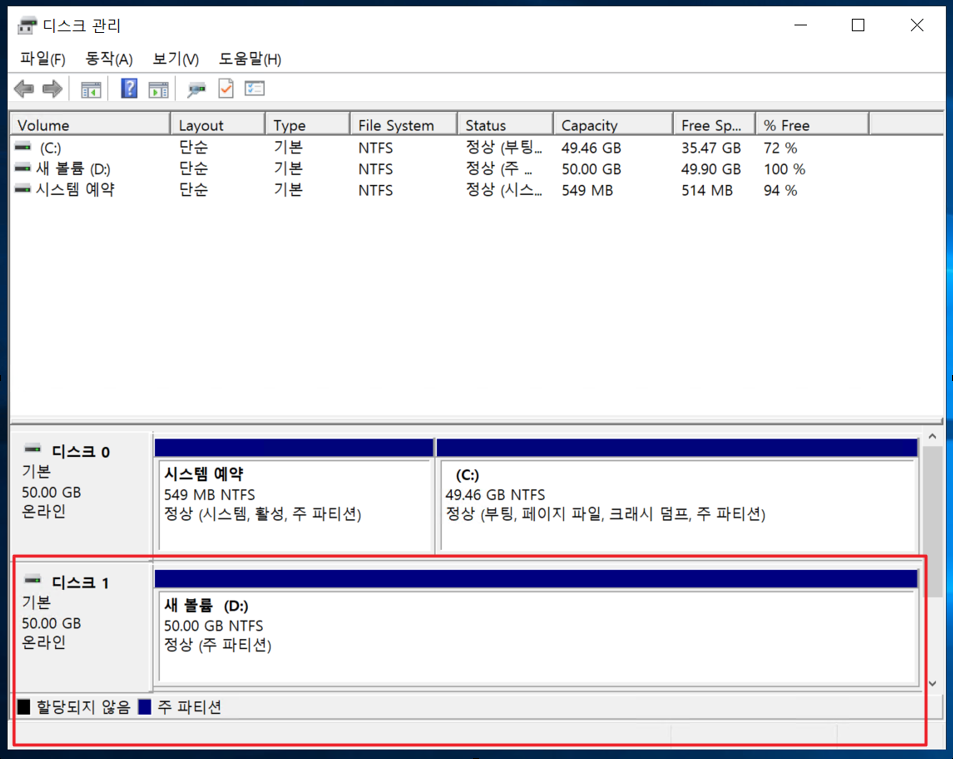Sort by the Volume column header

[90, 125]
